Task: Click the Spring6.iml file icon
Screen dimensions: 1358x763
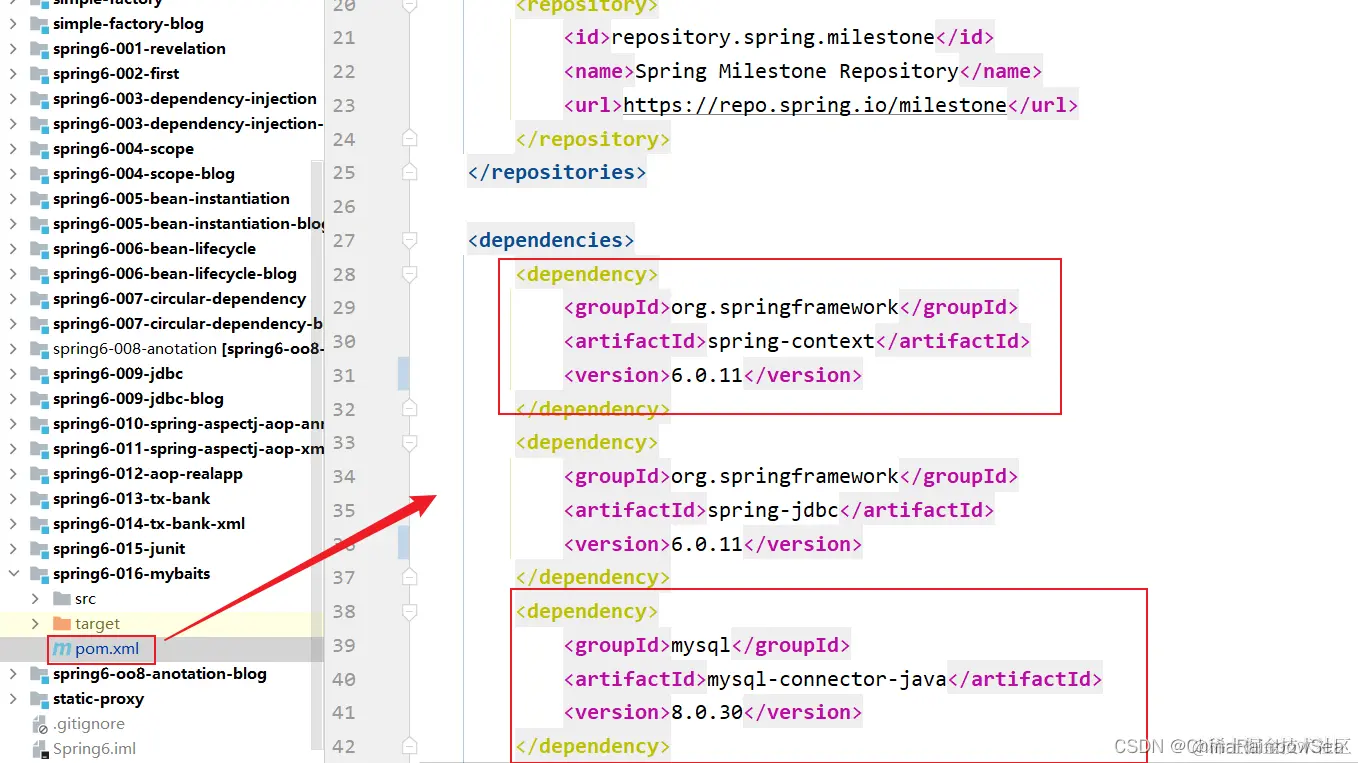Action: (x=39, y=748)
